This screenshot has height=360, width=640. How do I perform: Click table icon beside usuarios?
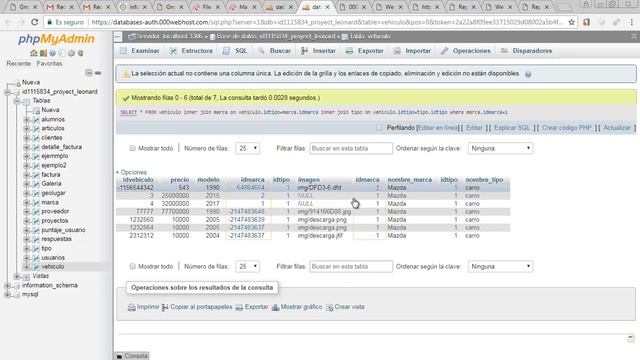(x=36, y=258)
